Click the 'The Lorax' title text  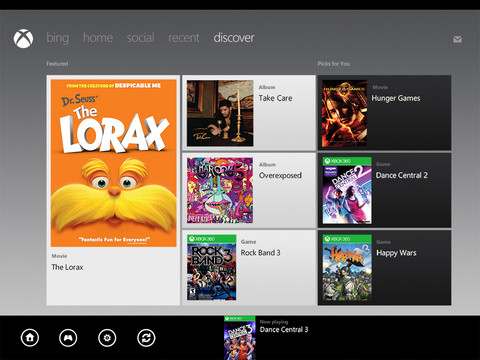(x=67, y=267)
